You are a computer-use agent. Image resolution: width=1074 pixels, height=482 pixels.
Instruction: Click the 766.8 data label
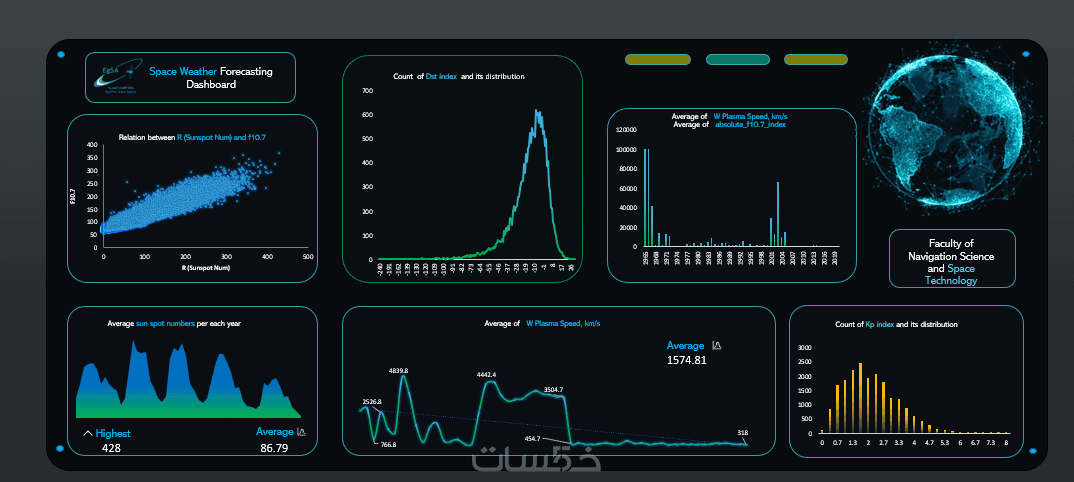click(x=388, y=444)
